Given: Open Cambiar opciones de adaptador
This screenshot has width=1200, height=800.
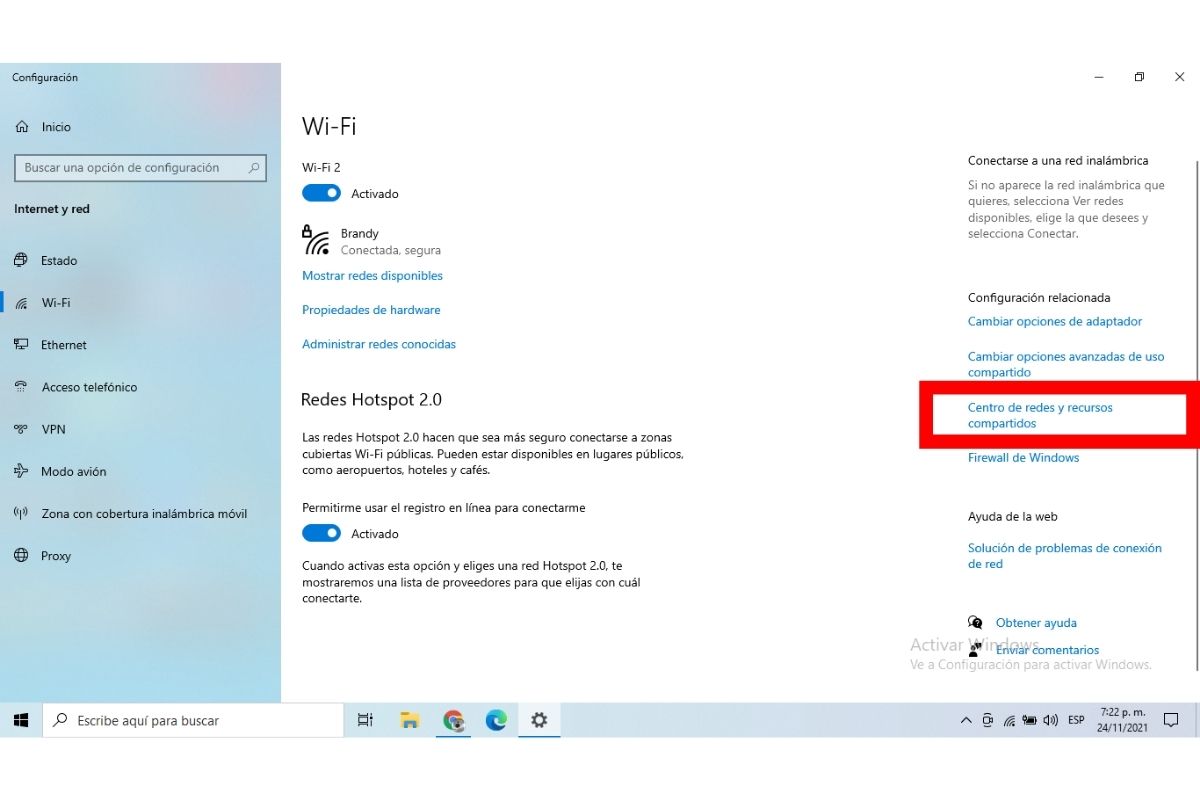Looking at the screenshot, I should [x=1055, y=322].
